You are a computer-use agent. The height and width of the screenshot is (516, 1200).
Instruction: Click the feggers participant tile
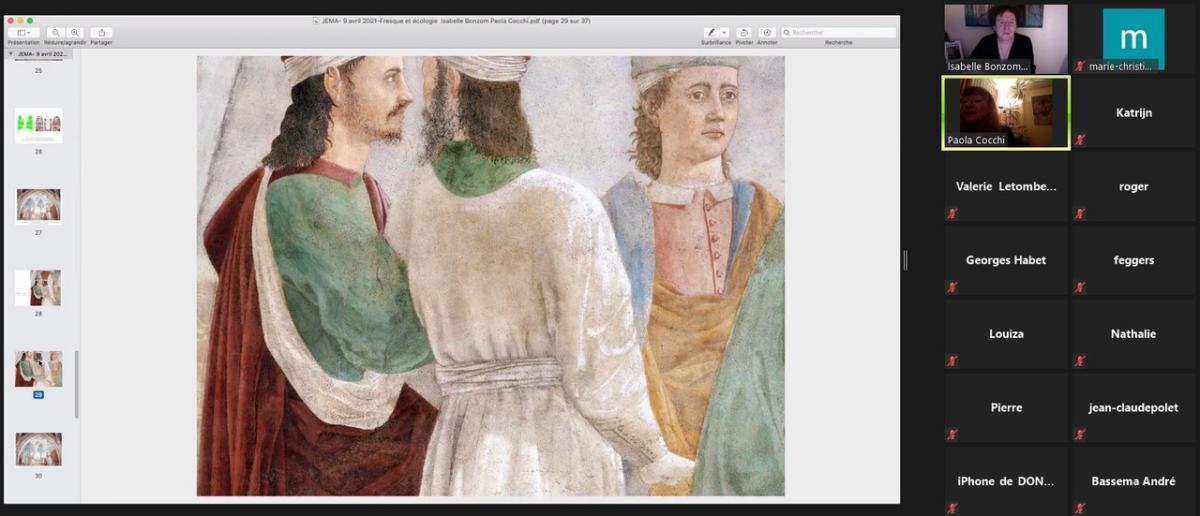coord(1134,260)
